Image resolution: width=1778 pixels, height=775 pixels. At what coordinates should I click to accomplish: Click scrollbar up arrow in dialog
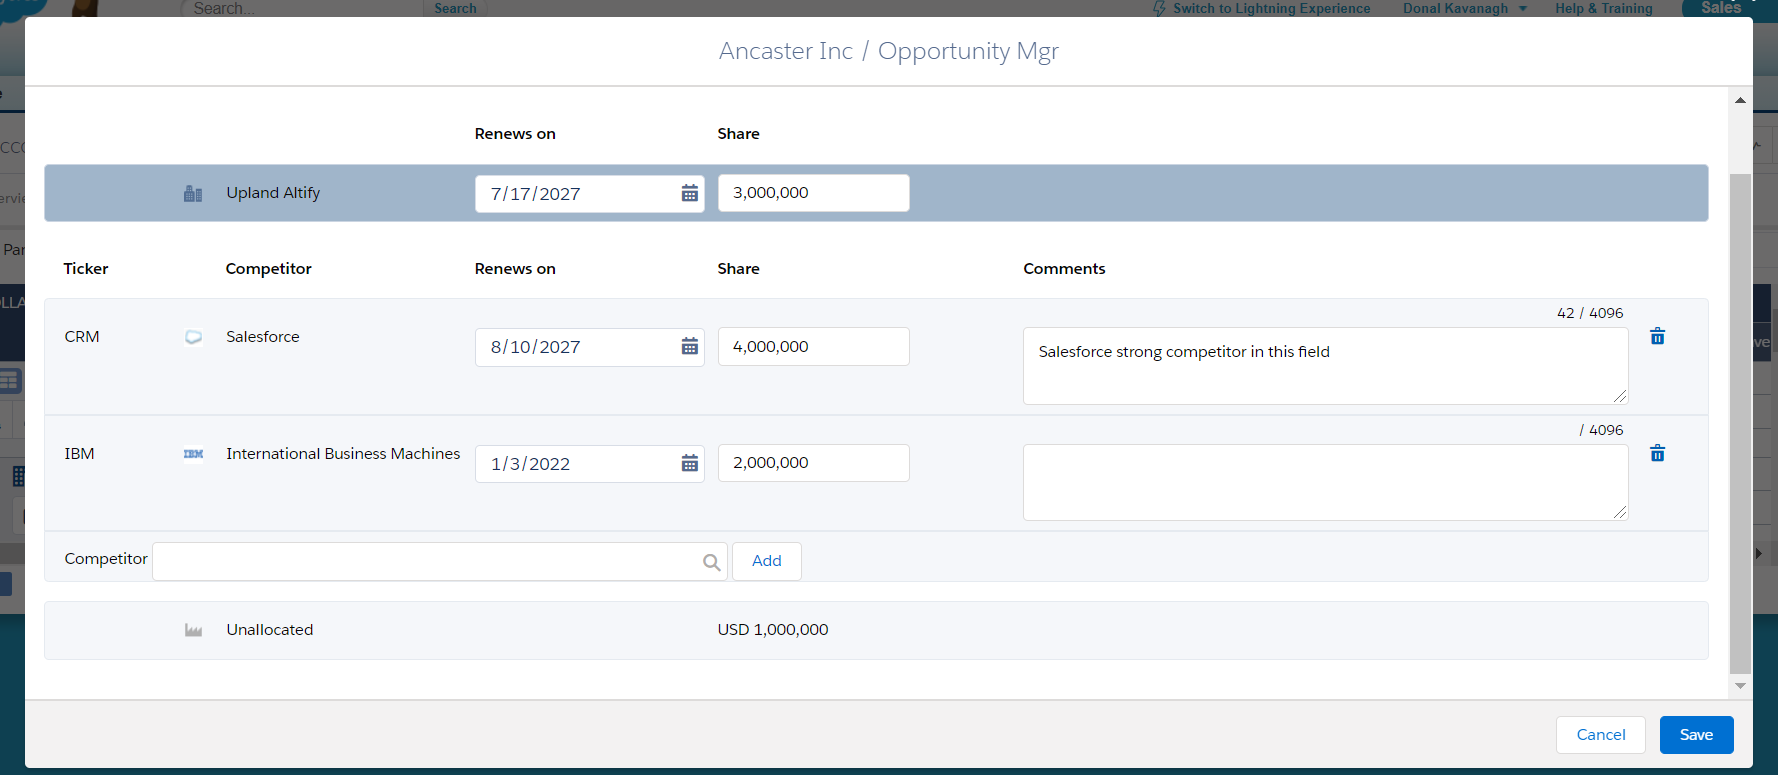1740,100
